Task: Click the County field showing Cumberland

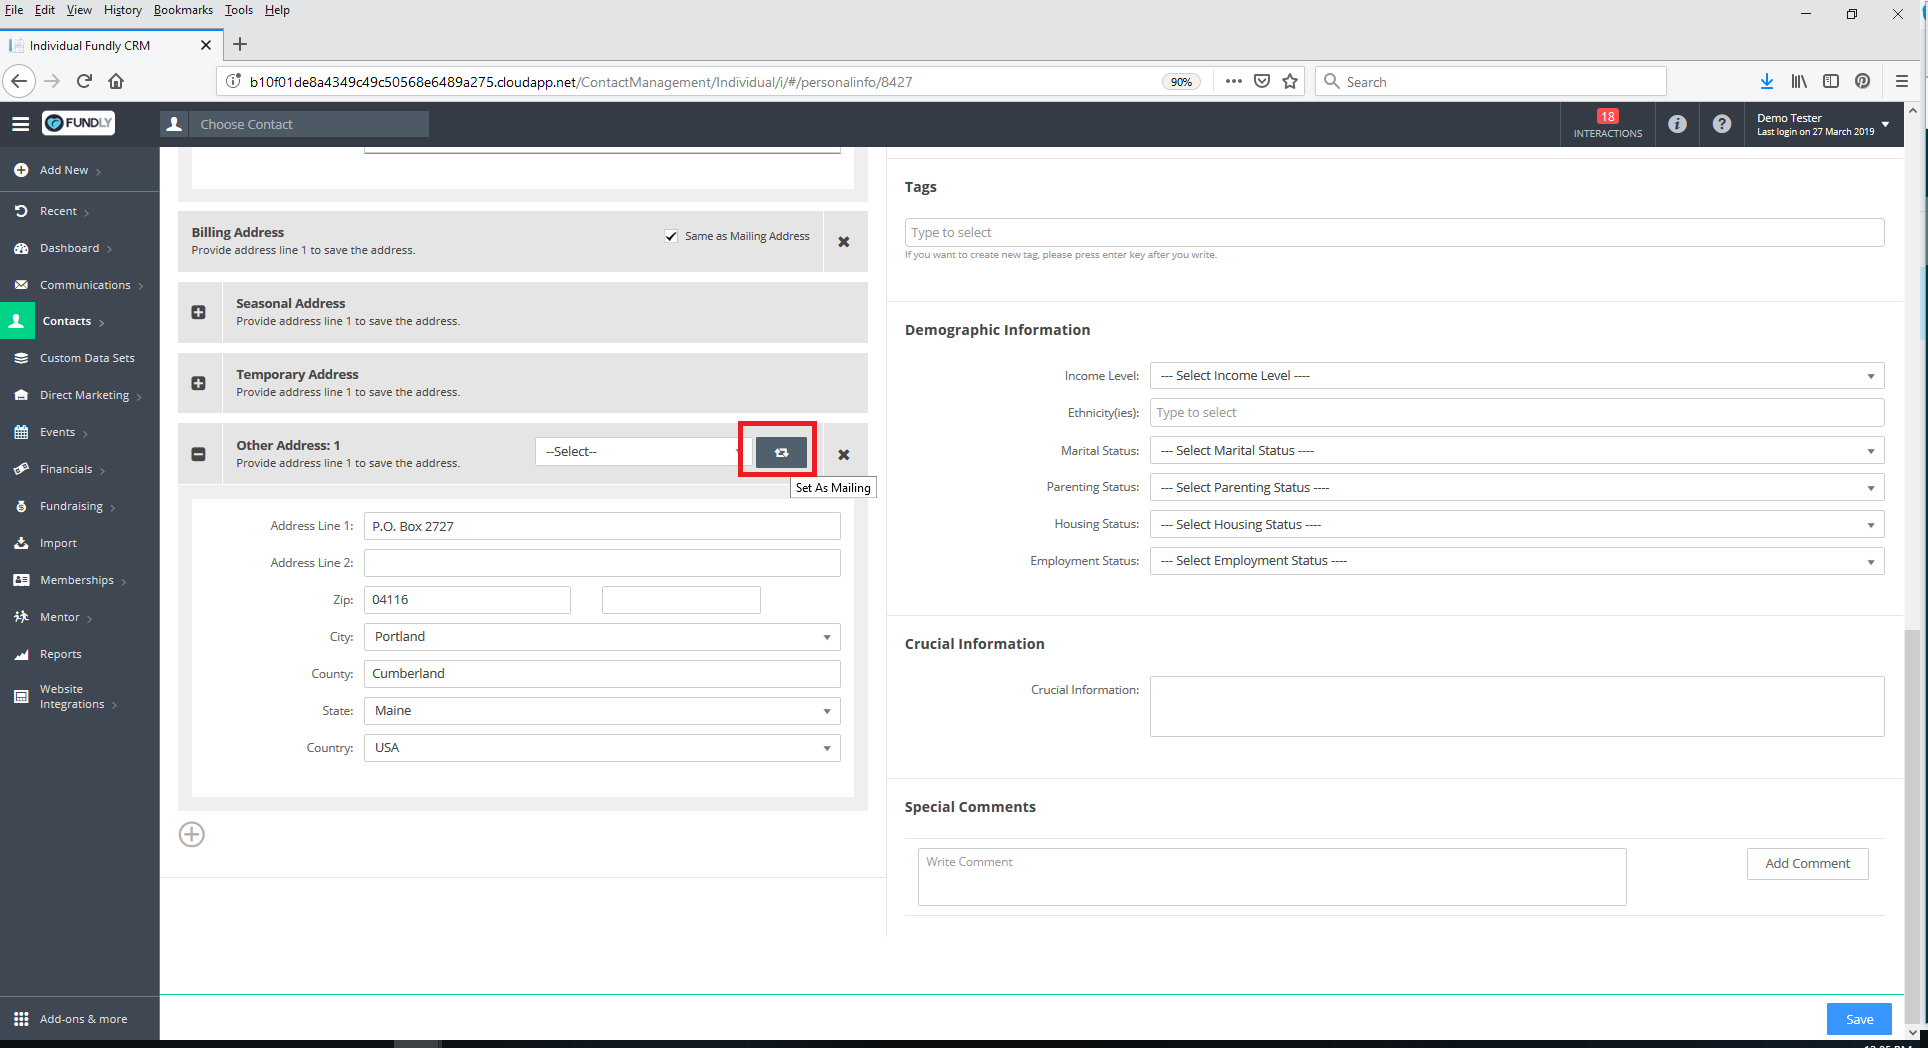Action: coord(602,674)
